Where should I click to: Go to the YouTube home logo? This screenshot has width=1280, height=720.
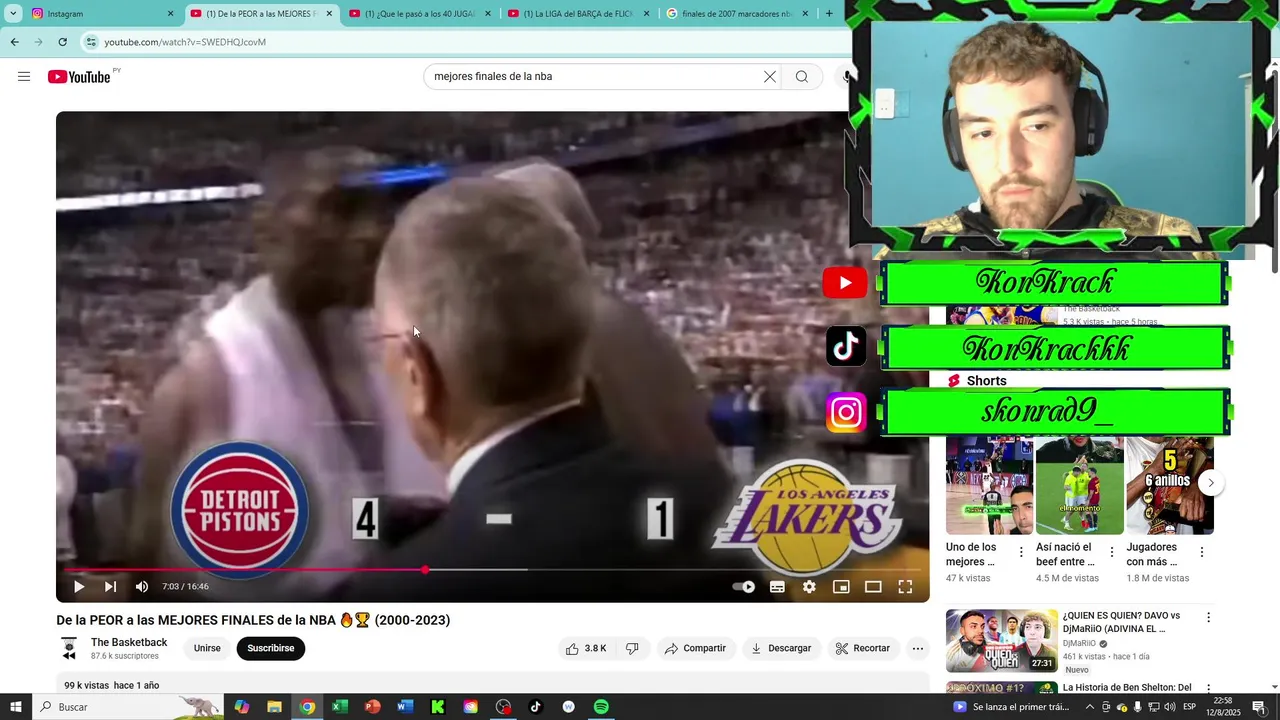pos(79,77)
